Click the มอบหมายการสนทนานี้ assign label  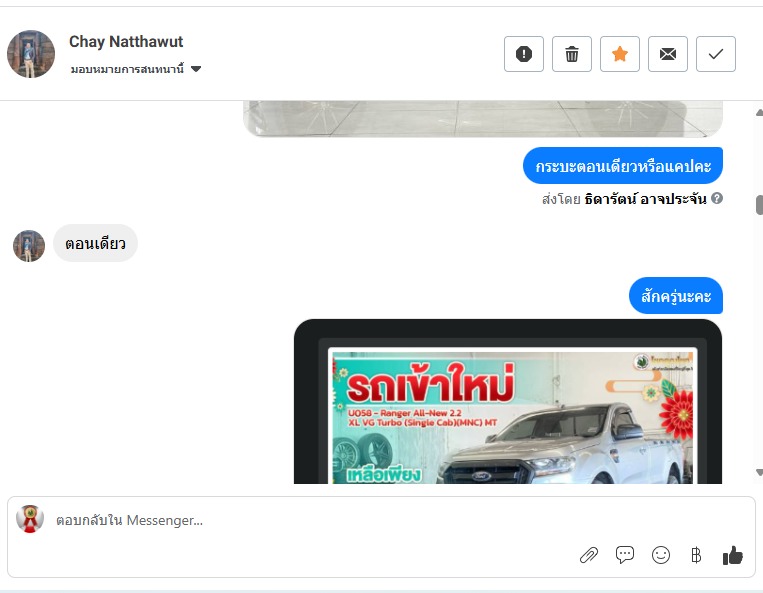(127, 69)
